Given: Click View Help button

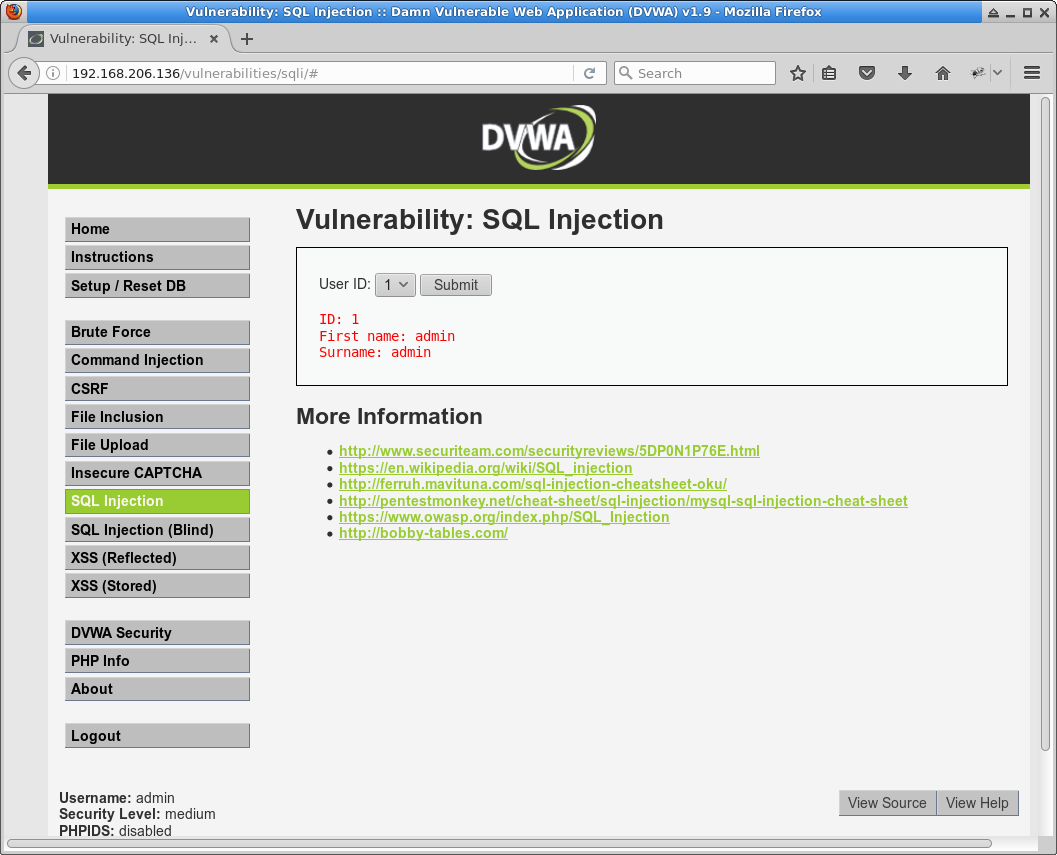Looking at the screenshot, I should 977,803.
